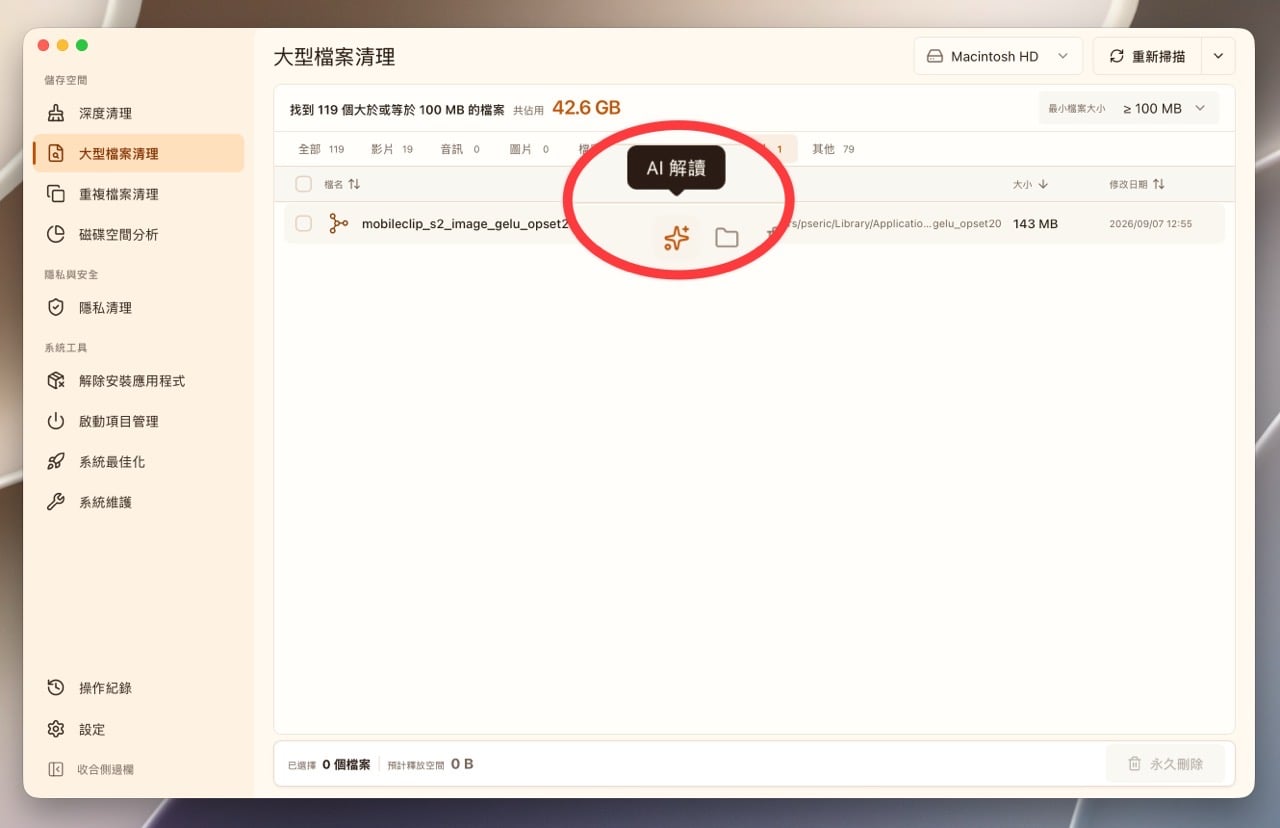Click the file name mobileclip_s2_image_gelu_opset
The width and height of the screenshot is (1280, 828).
465,224
